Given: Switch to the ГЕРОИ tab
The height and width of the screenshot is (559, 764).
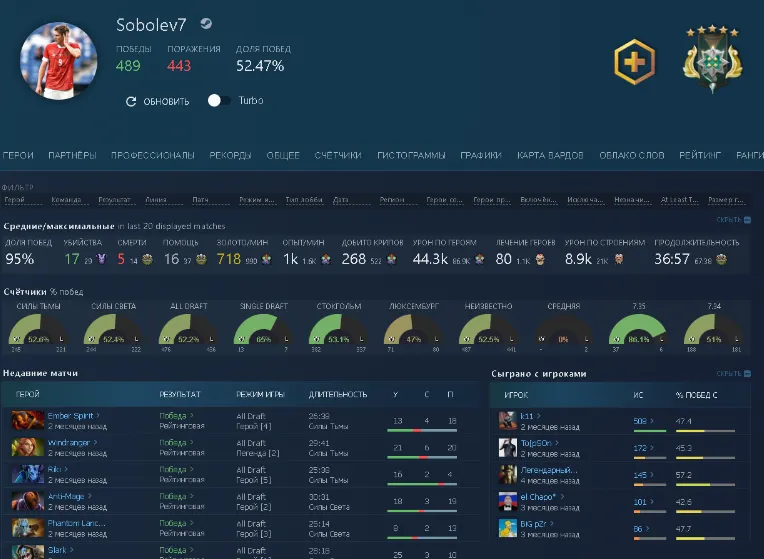Looking at the screenshot, I should pos(18,155).
